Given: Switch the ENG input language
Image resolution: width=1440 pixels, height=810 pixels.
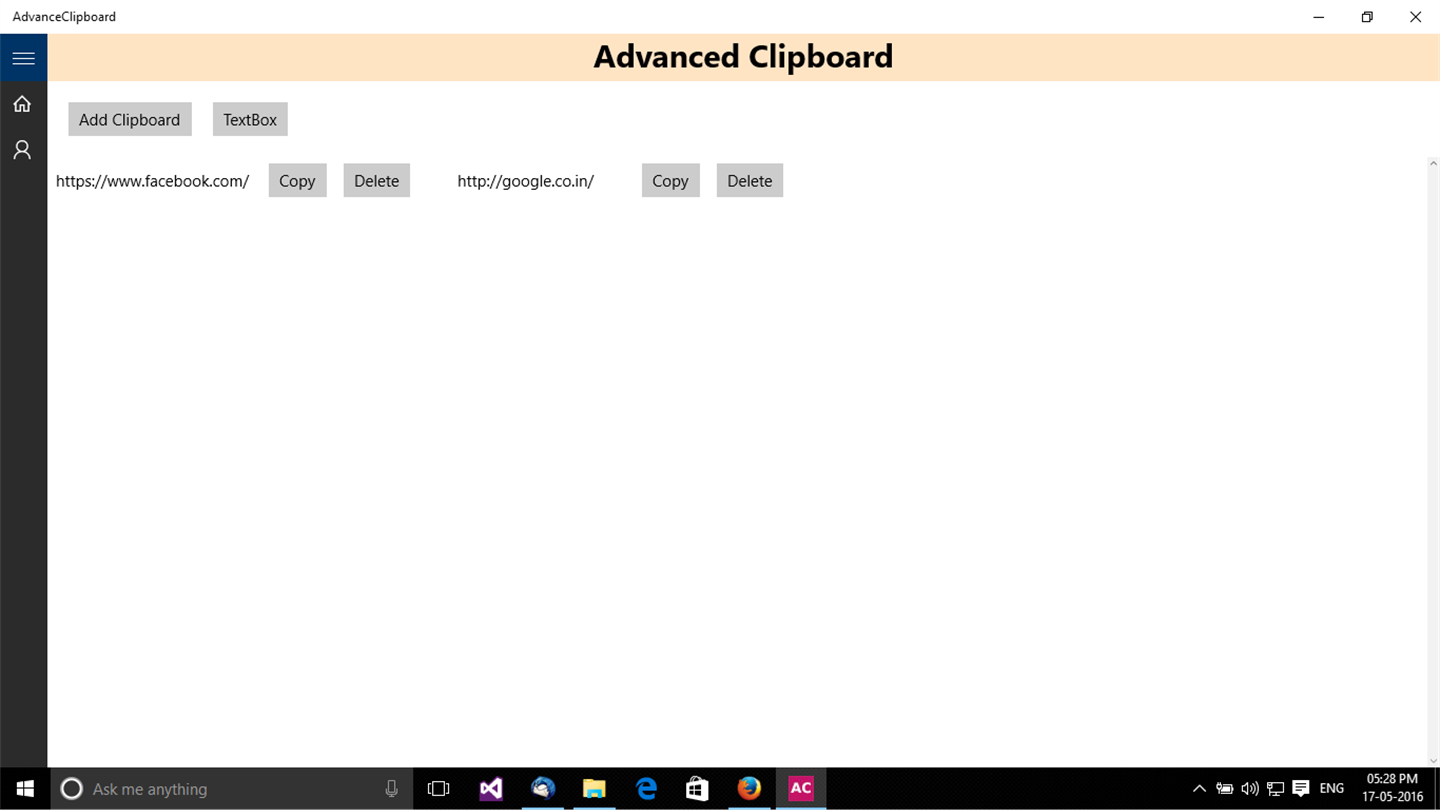Looking at the screenshot, I should (1332, 789).
